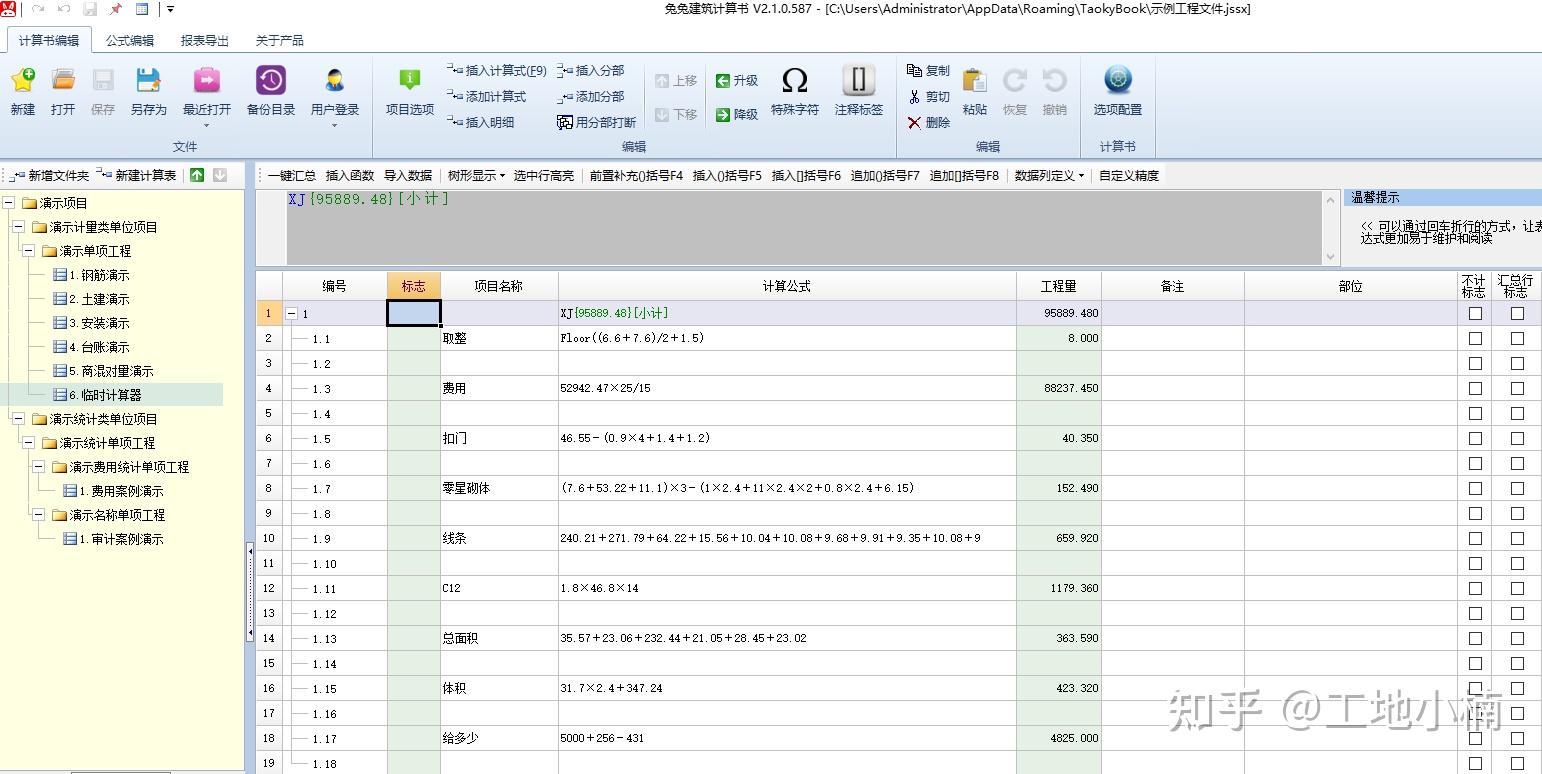1542x774 pixels.
Task: Open 1.费用案例演示 in the tree
Action: click(x=121, y=491)
